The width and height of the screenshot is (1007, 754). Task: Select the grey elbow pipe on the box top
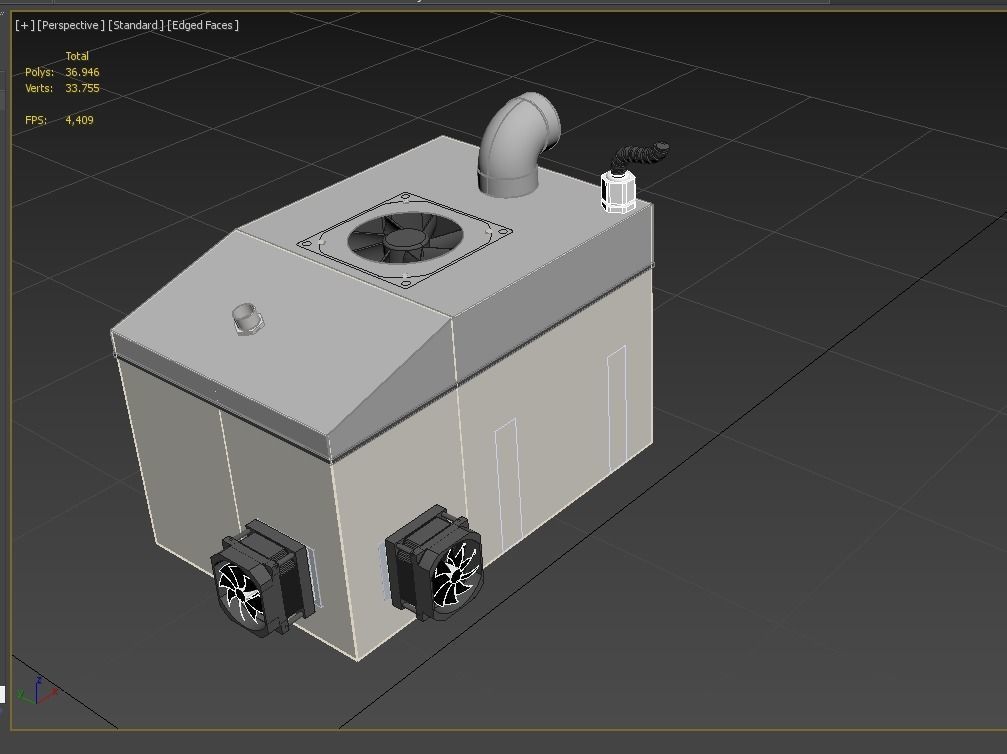(517, 145)
